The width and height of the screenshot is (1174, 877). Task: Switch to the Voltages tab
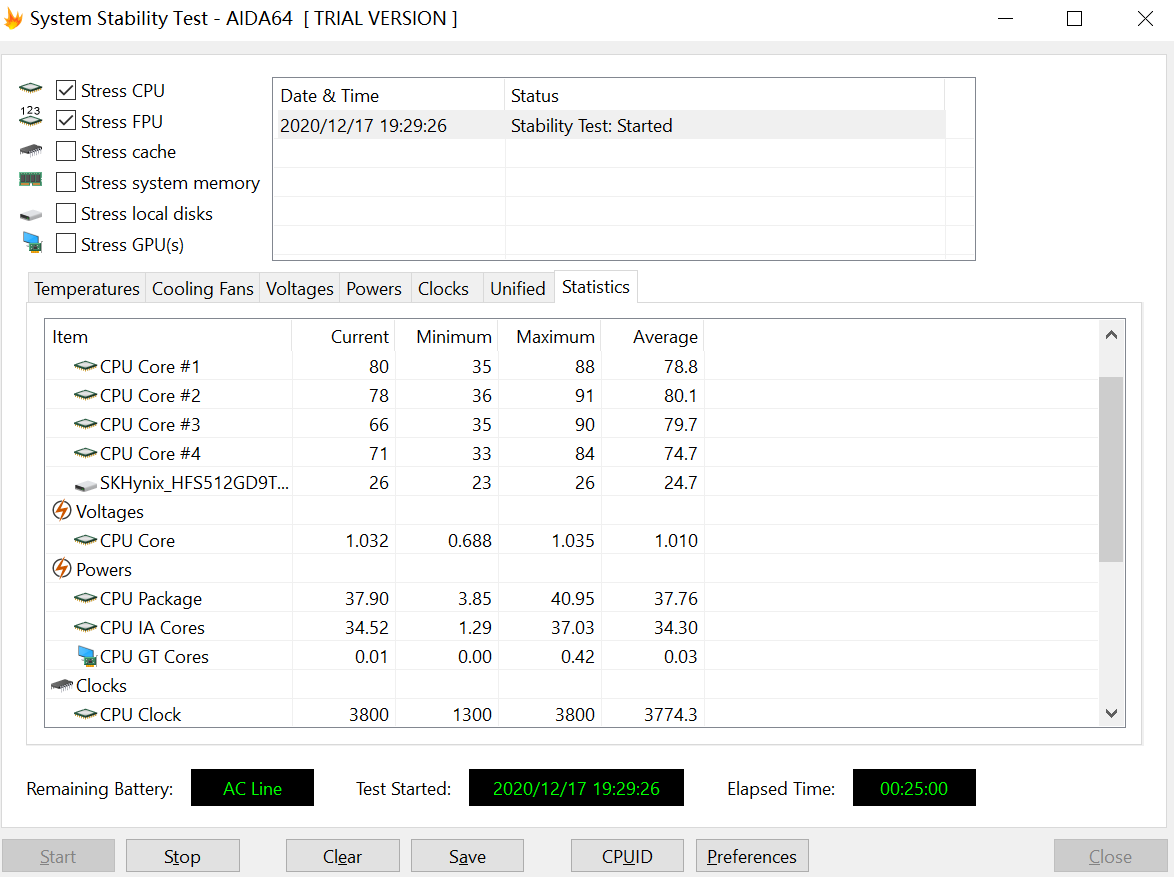(299, 288)
